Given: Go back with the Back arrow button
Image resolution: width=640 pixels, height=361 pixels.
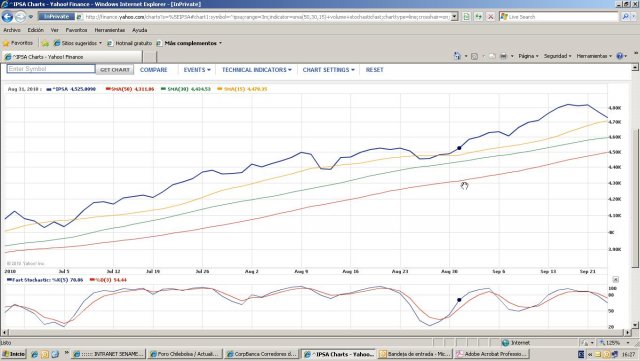Looking at the screenshot, I should (x=8, y=17).
